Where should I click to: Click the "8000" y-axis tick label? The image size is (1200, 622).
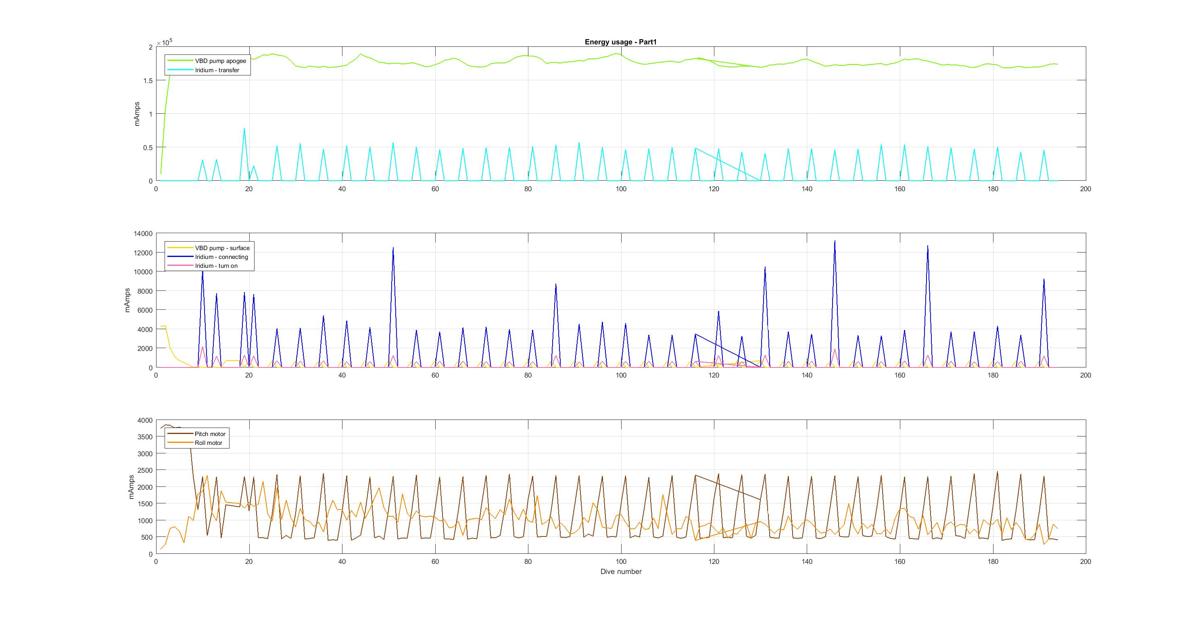tap(143, 291)
